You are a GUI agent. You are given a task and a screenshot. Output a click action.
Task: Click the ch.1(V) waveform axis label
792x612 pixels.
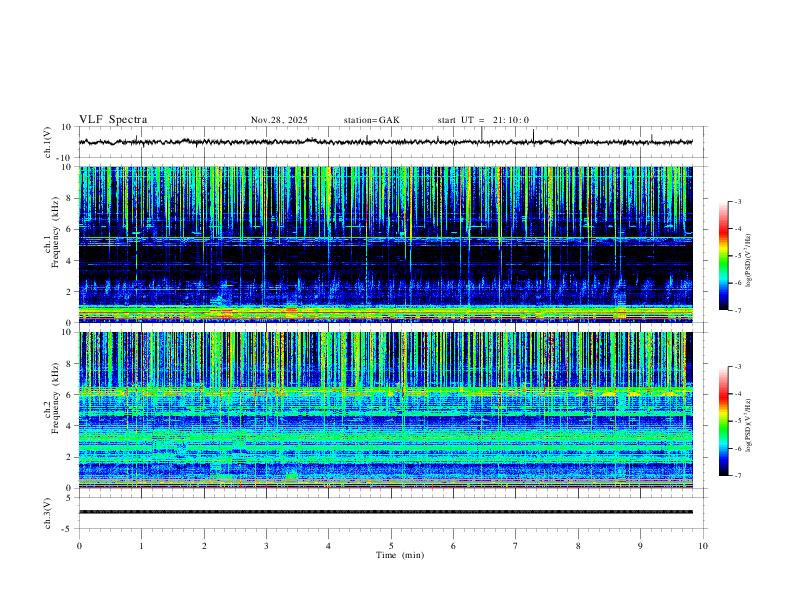tap(48, 142)
